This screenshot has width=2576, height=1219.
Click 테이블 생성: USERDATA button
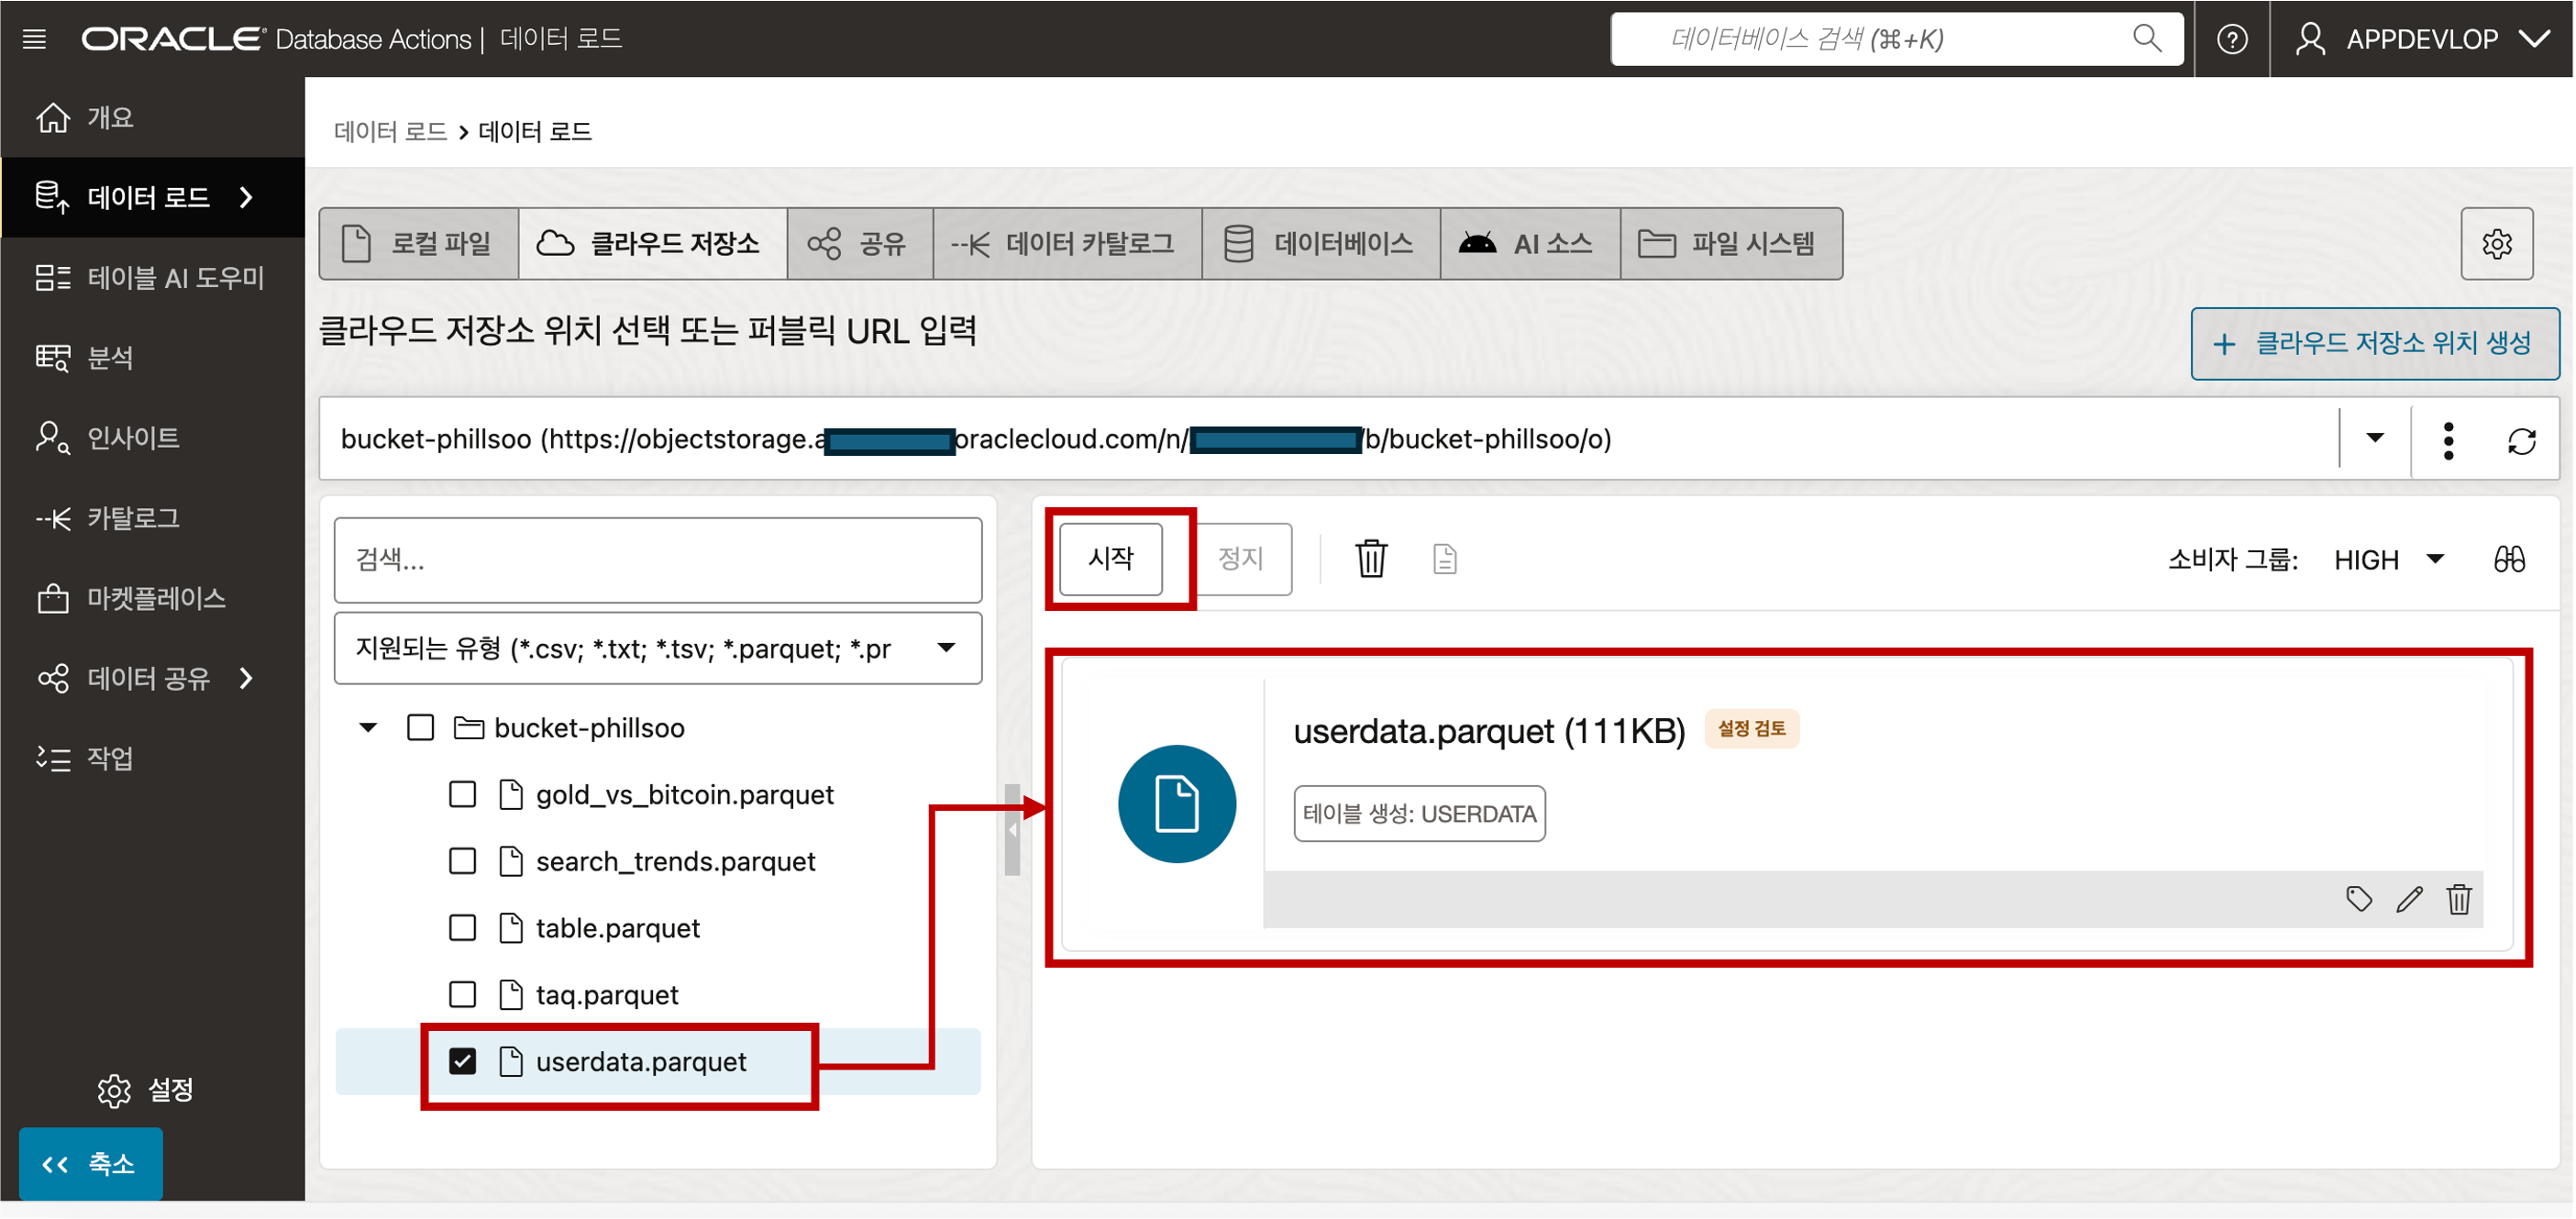click(x=1419, y=814)
